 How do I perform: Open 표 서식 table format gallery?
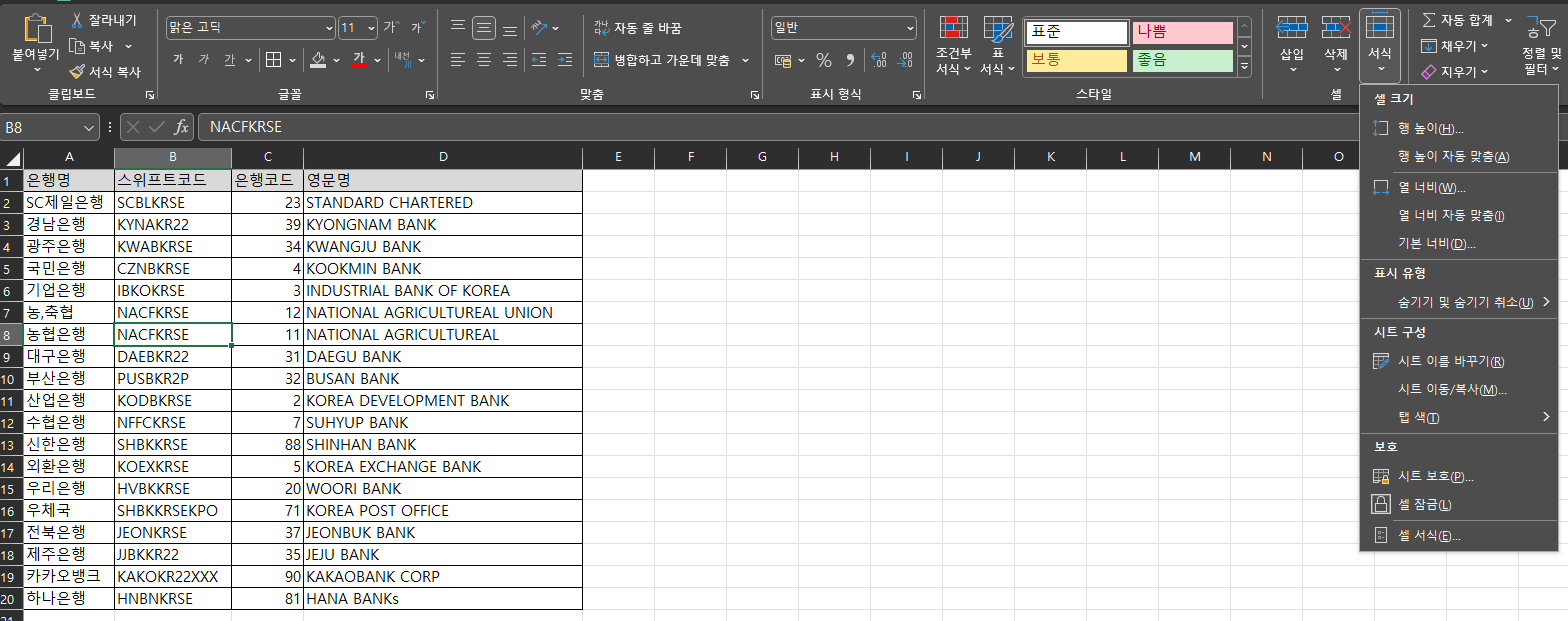pos(998,46)
